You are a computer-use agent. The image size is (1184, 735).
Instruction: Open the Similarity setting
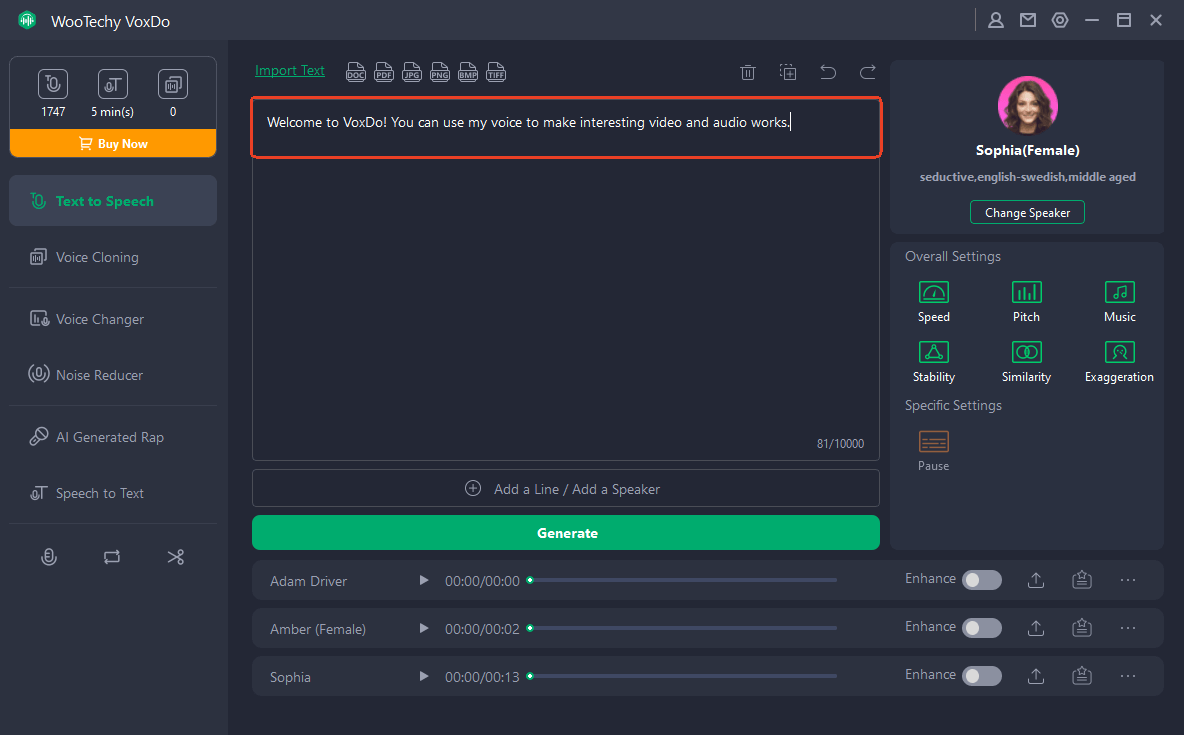coord(1026,352)
